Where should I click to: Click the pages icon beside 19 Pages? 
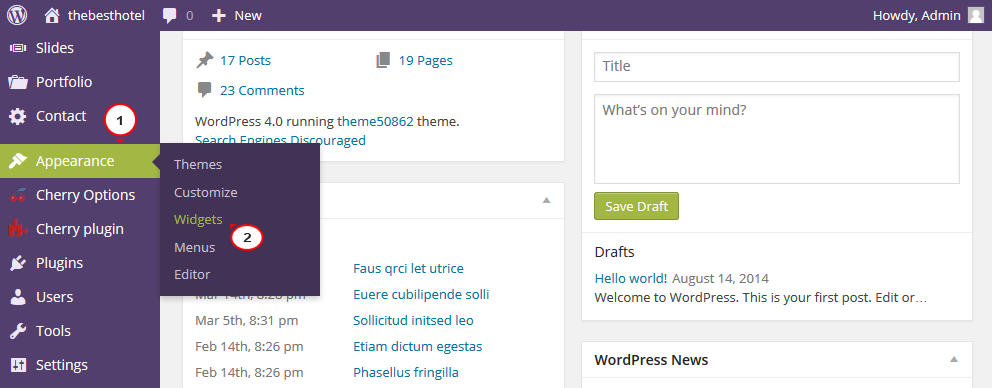pos(383,61)
